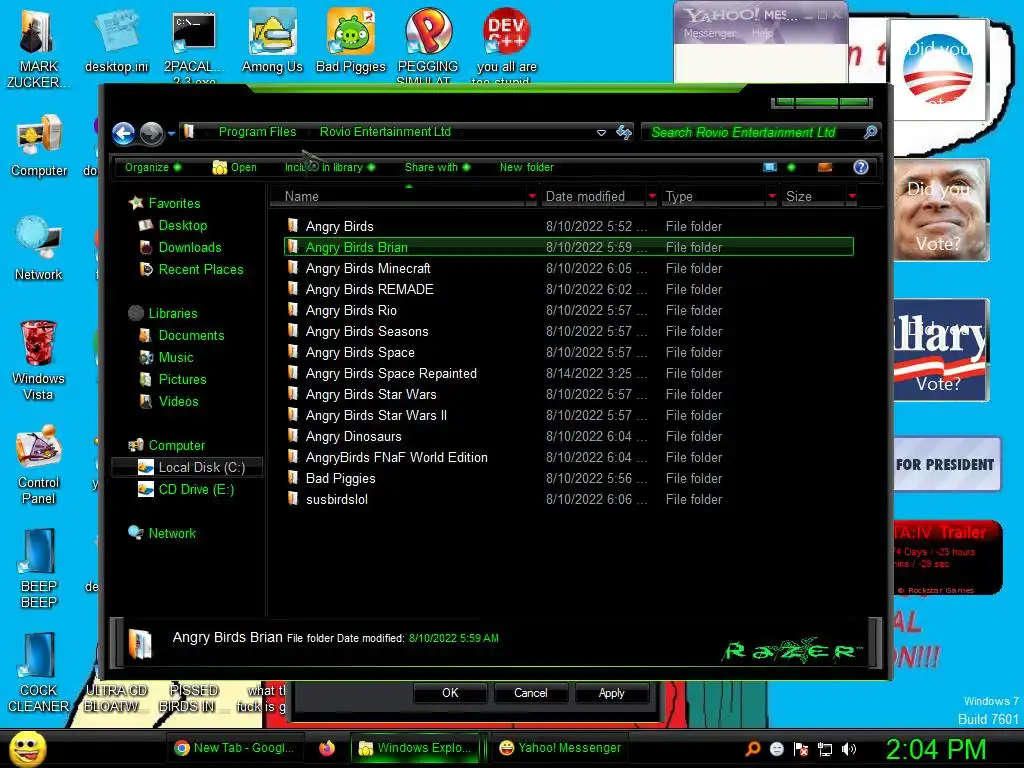Screen dimensions: 1024x768
Task: Select CD Drive (E:) in navigation pane
Action: pos(186,489)
